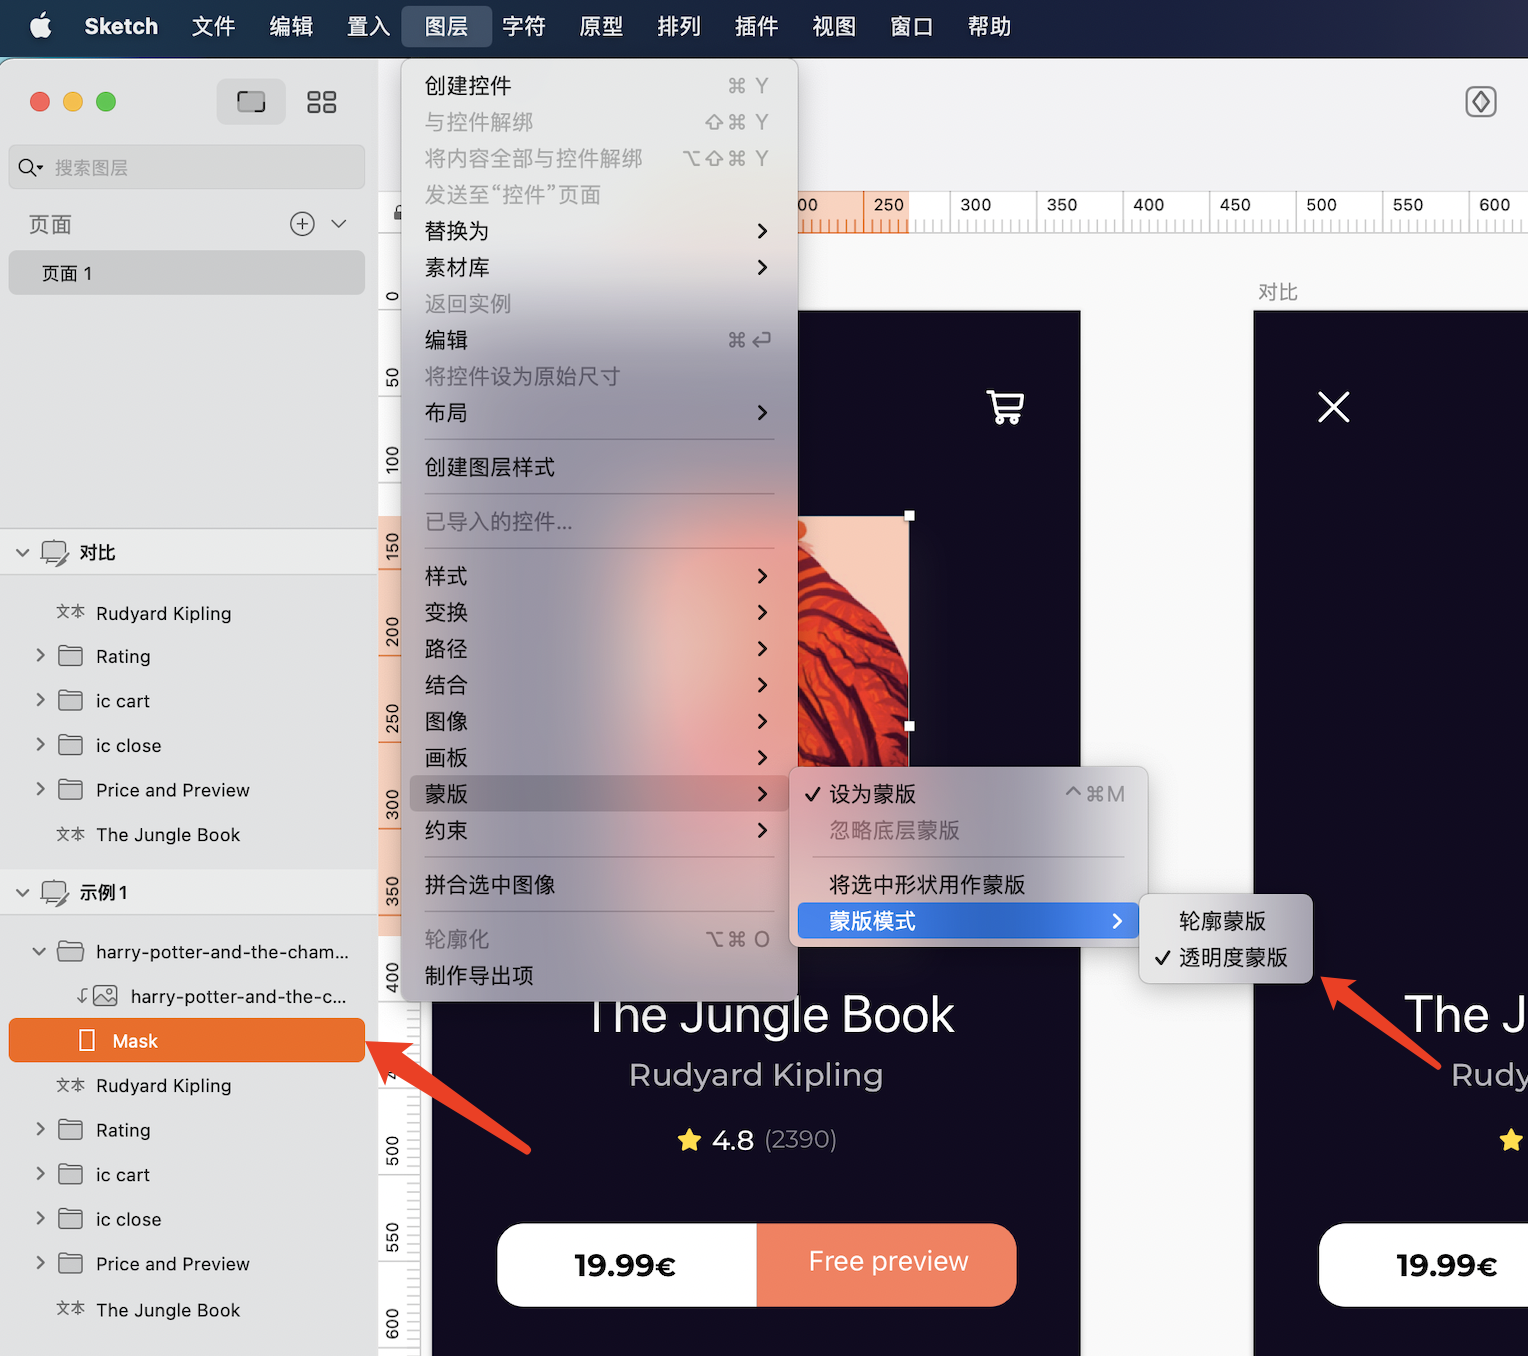Choose the 轮廓蒙版 mask mode

(1222, 921)
